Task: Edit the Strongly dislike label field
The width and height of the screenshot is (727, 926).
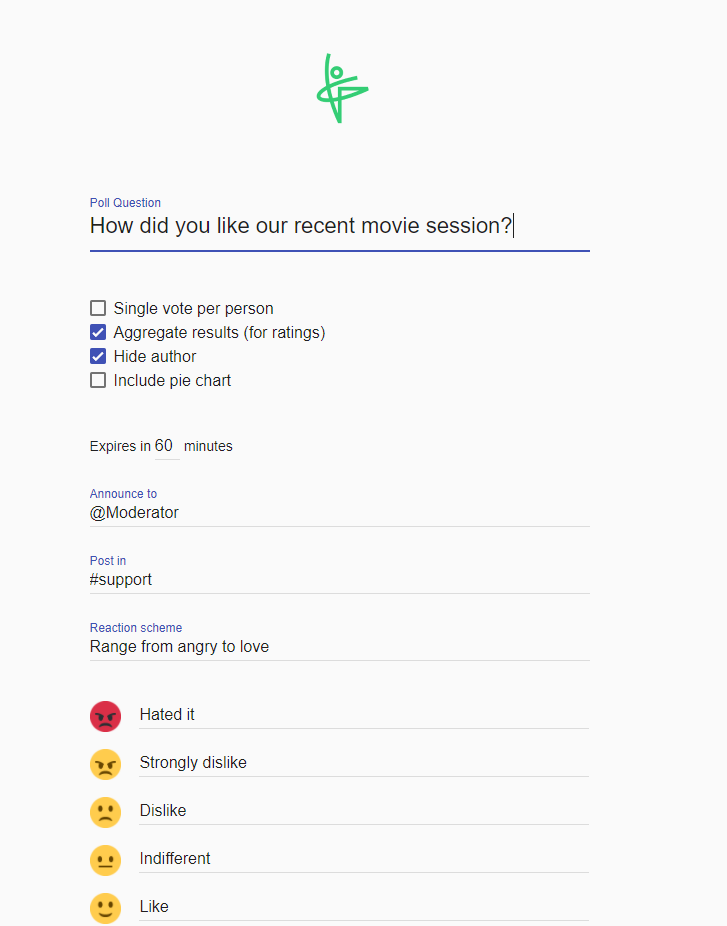Action: [363, 763]
